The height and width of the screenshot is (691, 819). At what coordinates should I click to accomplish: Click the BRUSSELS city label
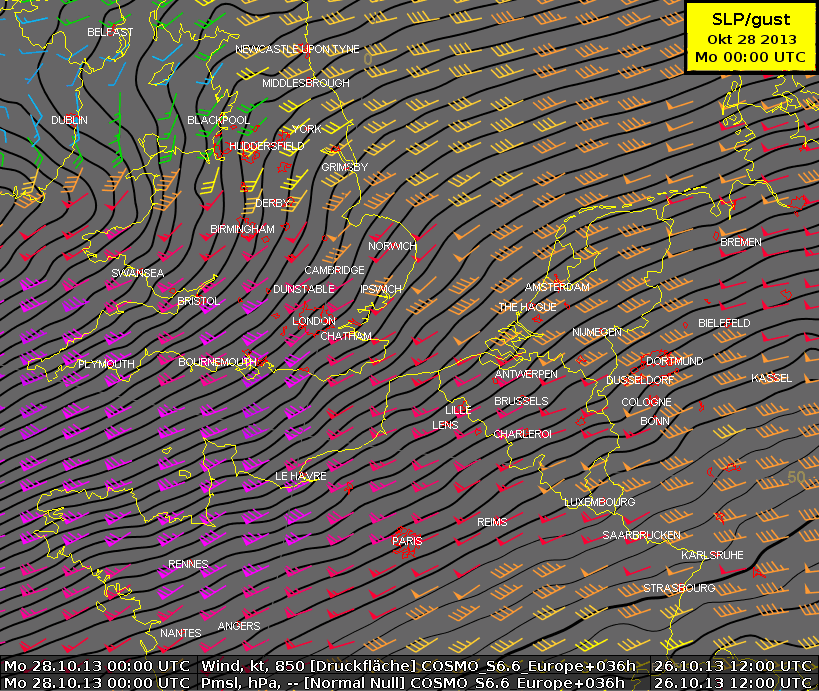521,401
